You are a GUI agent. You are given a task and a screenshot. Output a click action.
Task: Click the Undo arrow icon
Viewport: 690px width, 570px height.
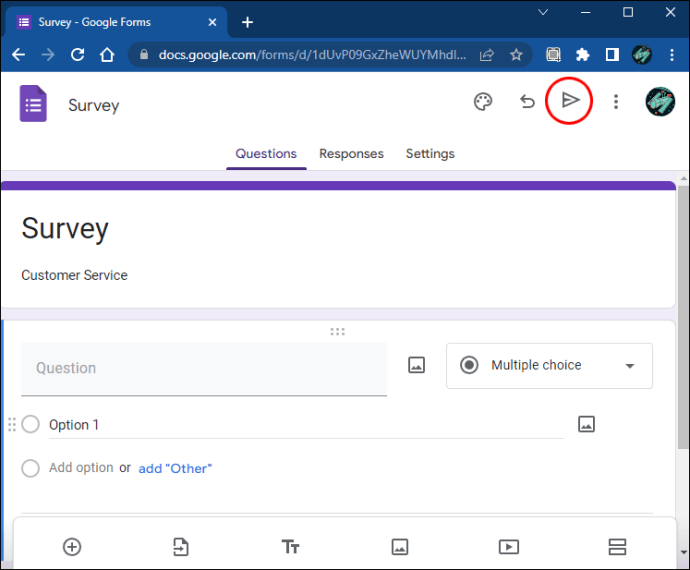tap(527, 101)
